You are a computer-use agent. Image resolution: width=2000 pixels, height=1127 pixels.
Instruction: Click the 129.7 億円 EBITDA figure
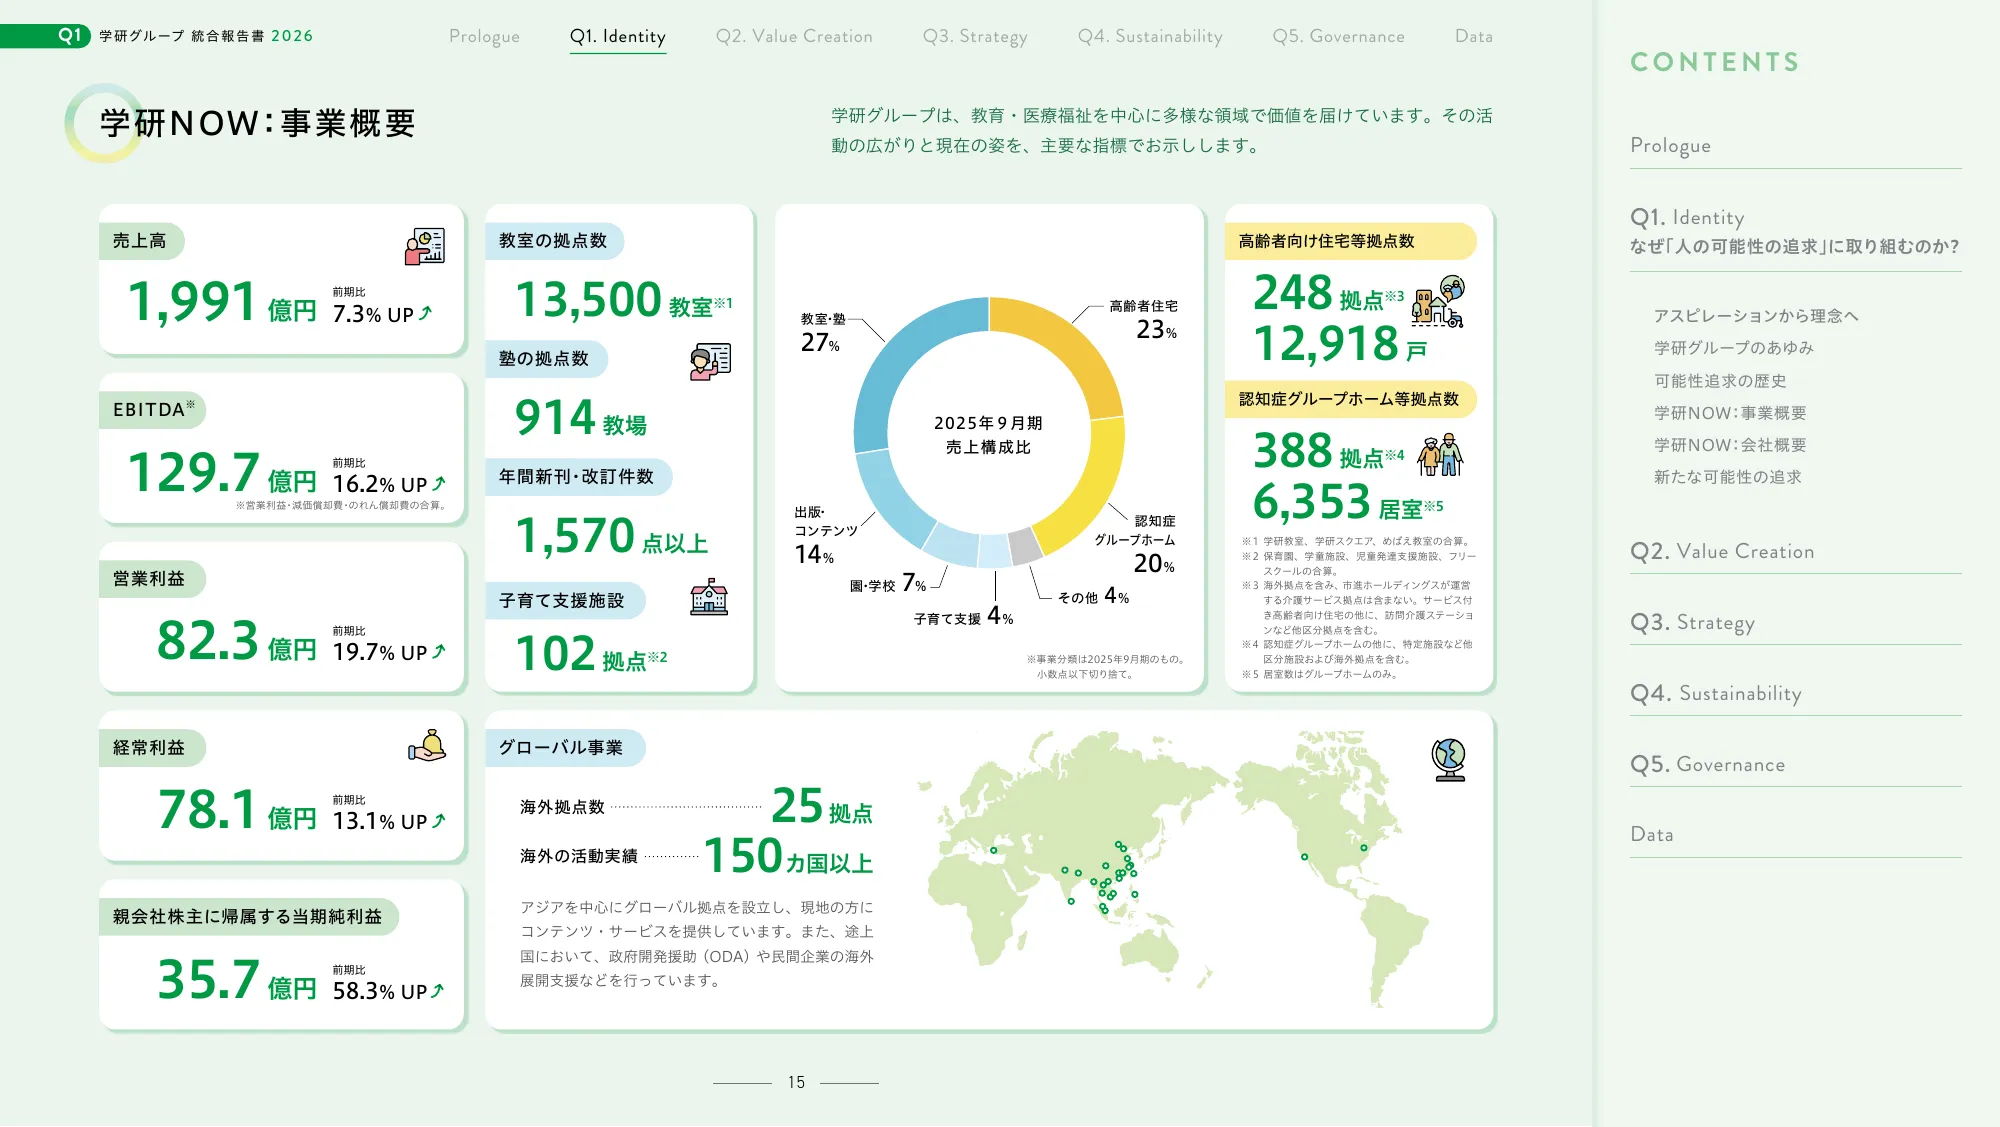(221, 473)
